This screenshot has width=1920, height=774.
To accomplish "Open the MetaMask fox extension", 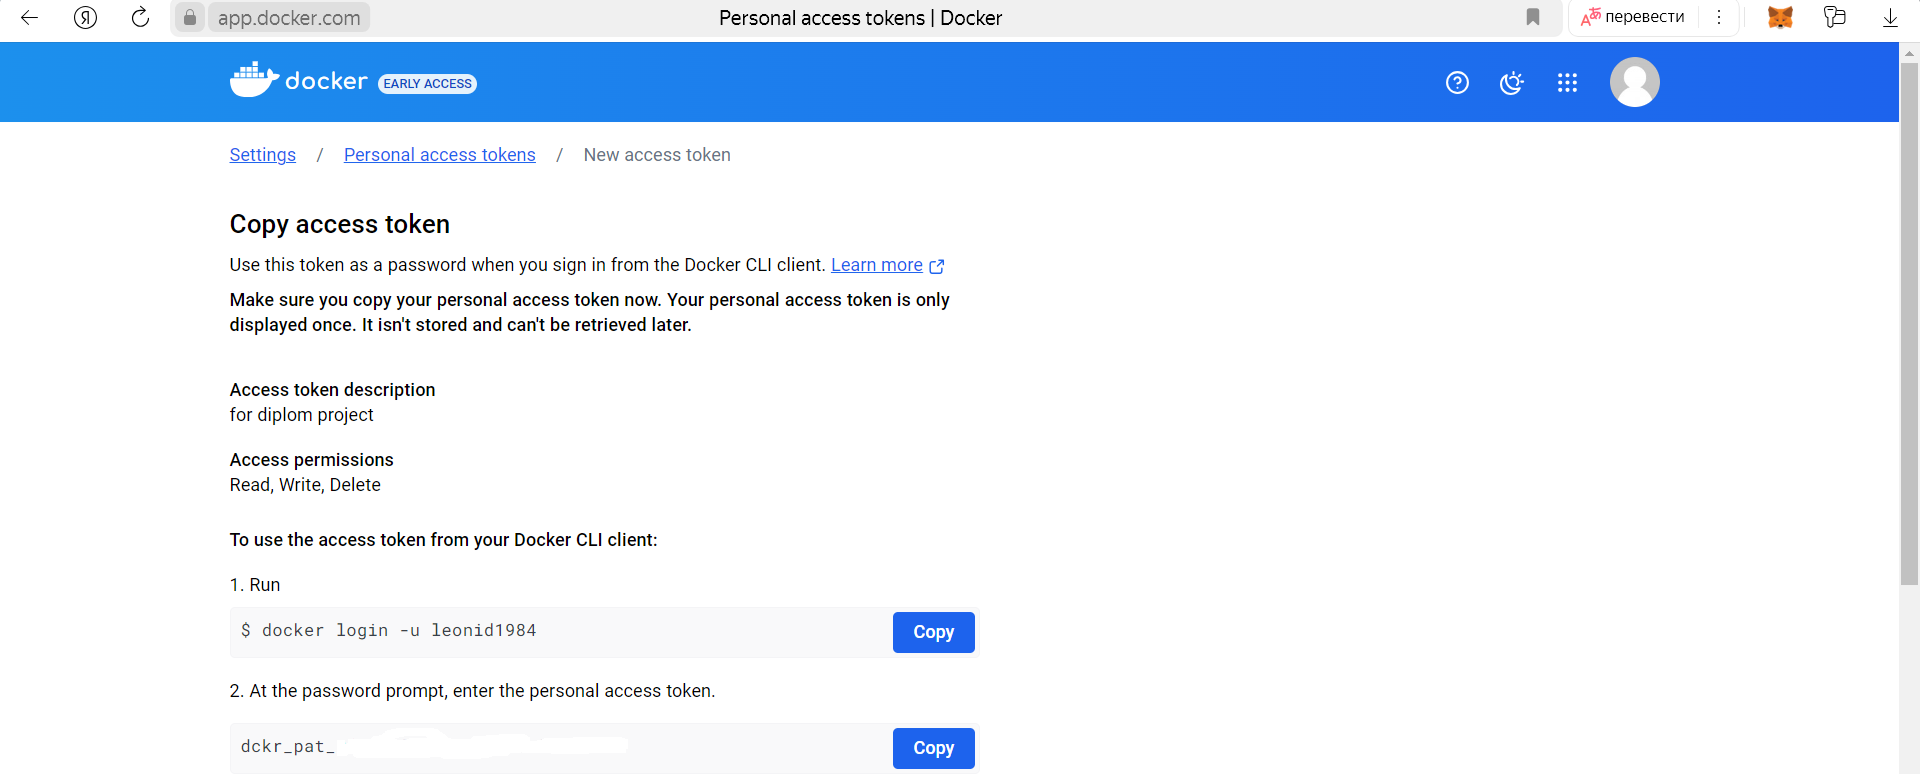I will point(1780,17).
